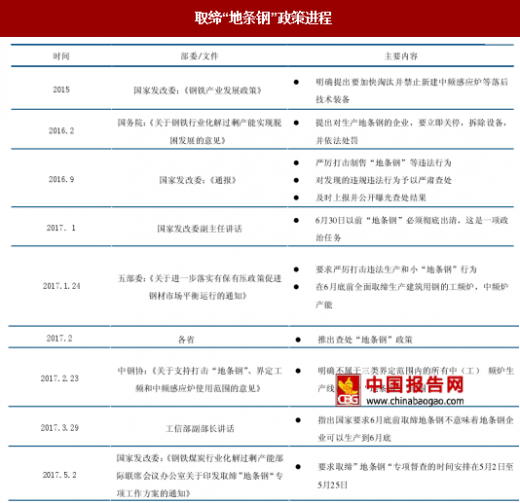Click the line 推出查处“地条钢”政策

coord(365,340)
